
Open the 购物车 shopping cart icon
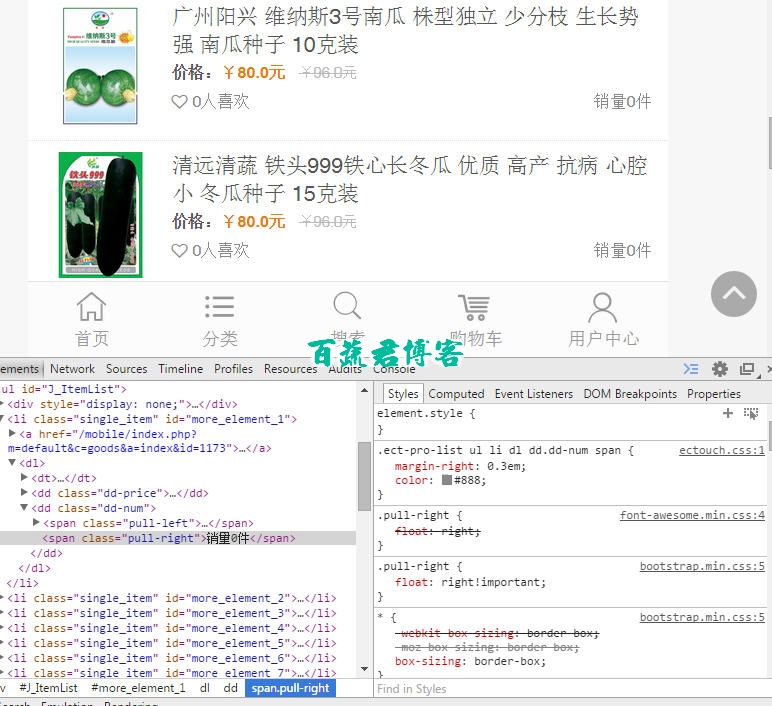(x=475, y=307)
